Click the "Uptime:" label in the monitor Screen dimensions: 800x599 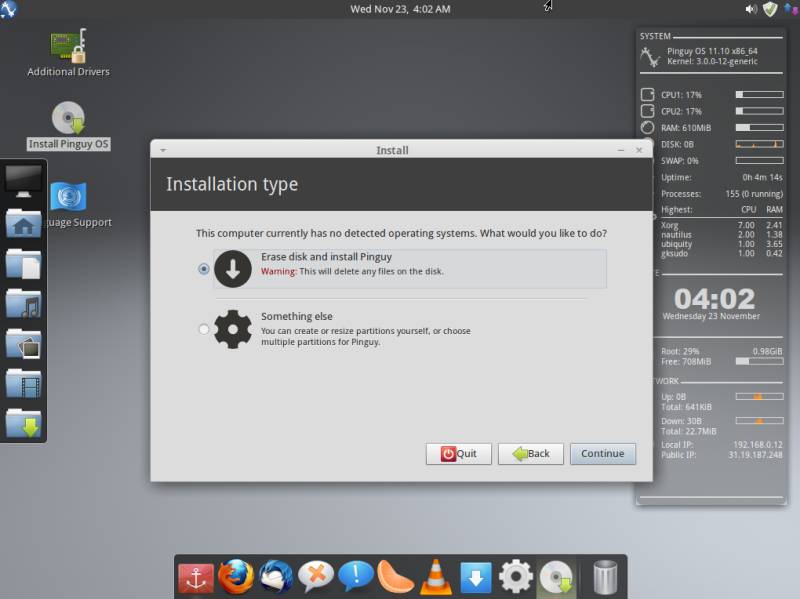676,178
